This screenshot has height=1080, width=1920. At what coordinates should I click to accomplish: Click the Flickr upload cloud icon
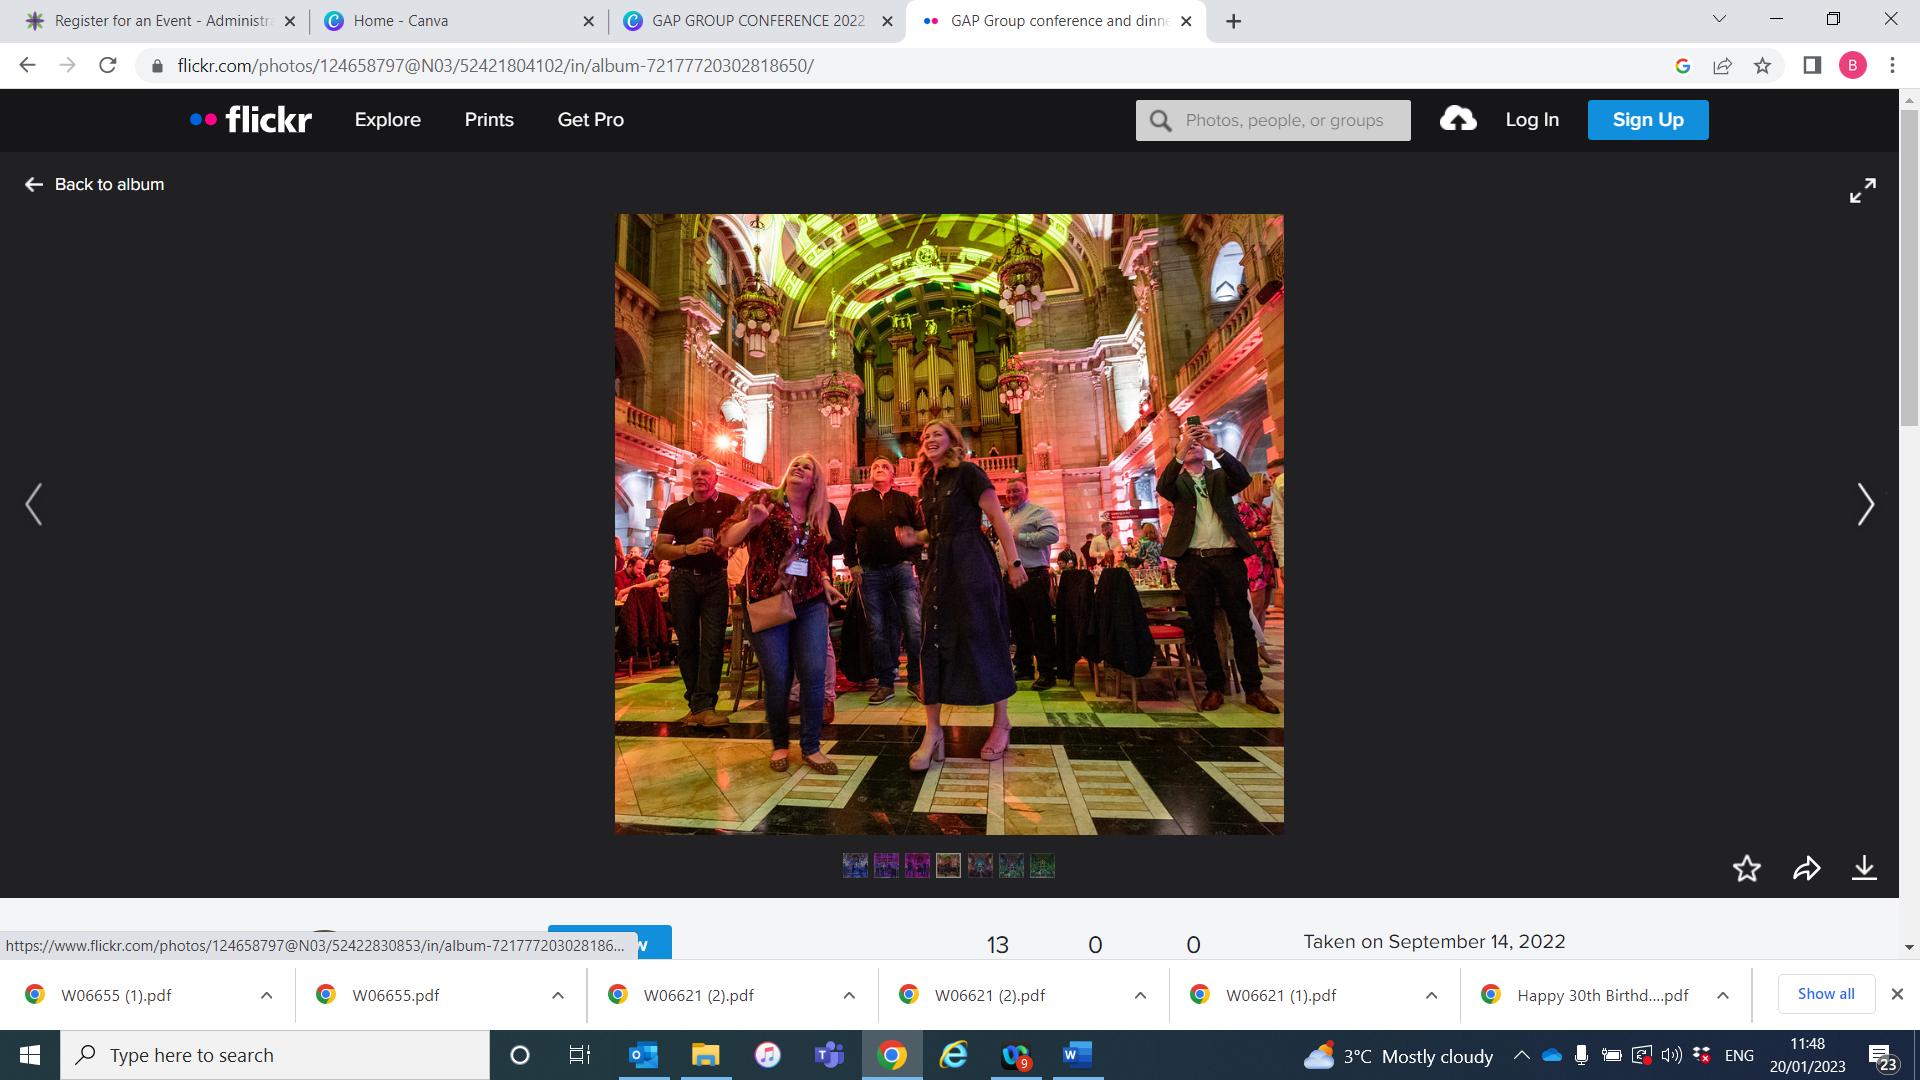click(1458, 119)
